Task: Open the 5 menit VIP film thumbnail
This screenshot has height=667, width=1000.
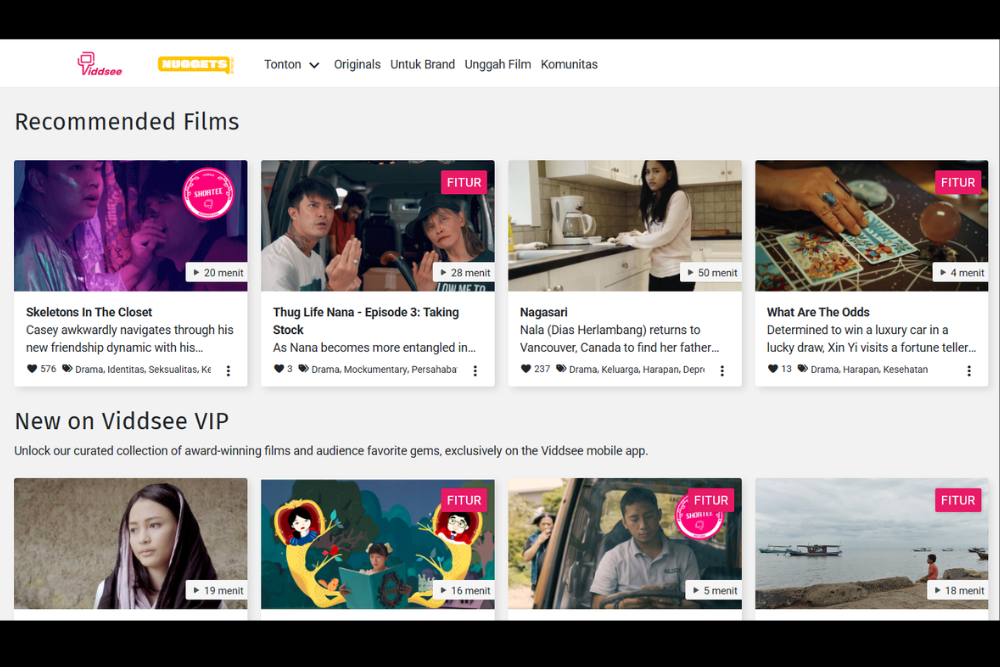Action: [x=625, y=543]
